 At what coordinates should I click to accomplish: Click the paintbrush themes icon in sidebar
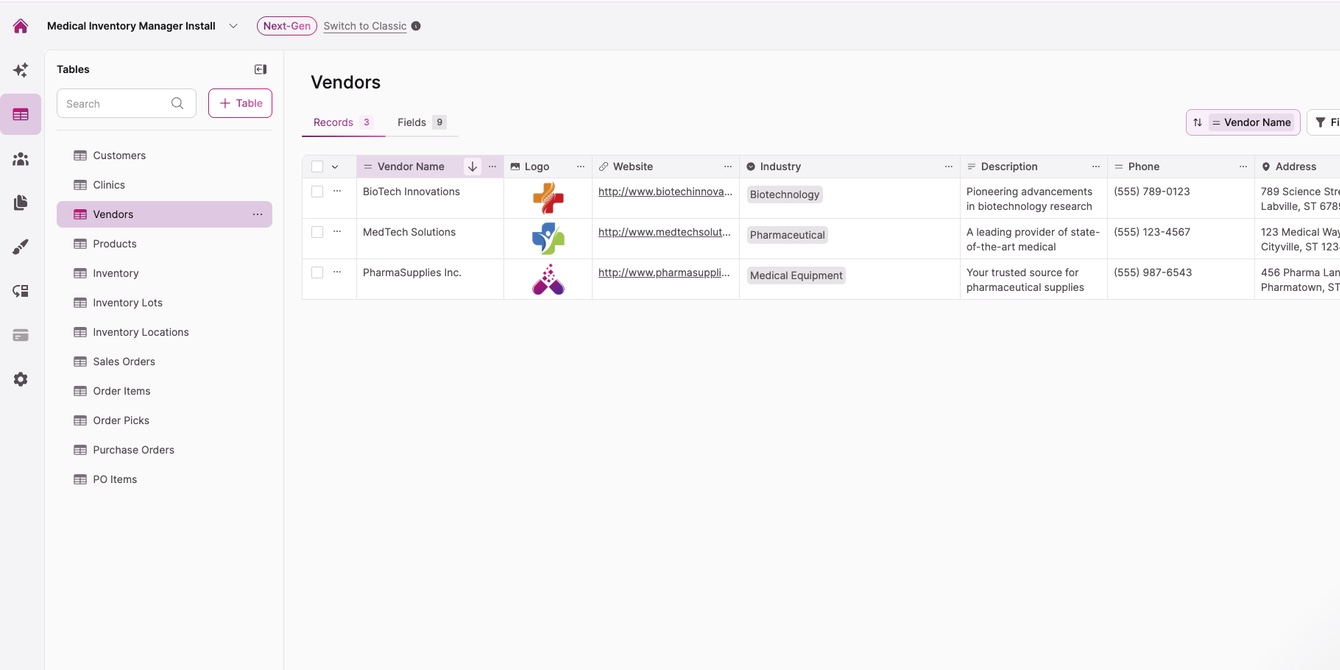(20, 247)
